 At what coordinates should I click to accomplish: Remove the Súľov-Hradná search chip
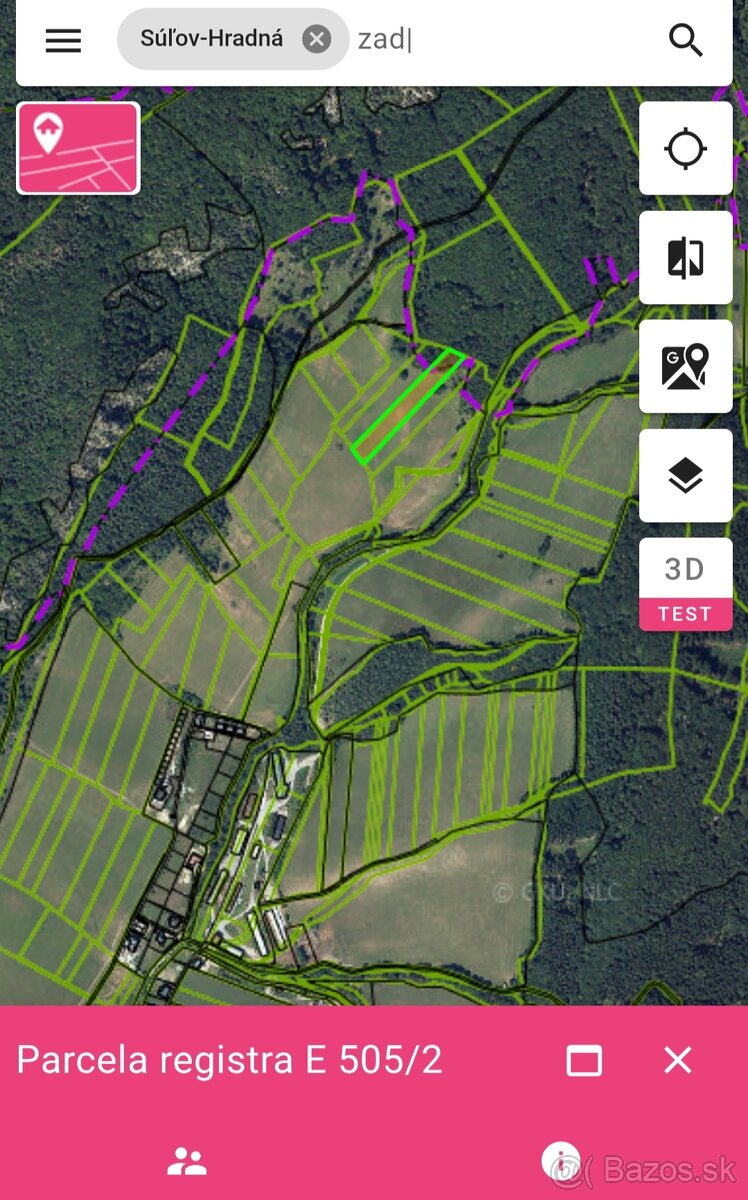(x=316, y=39)
